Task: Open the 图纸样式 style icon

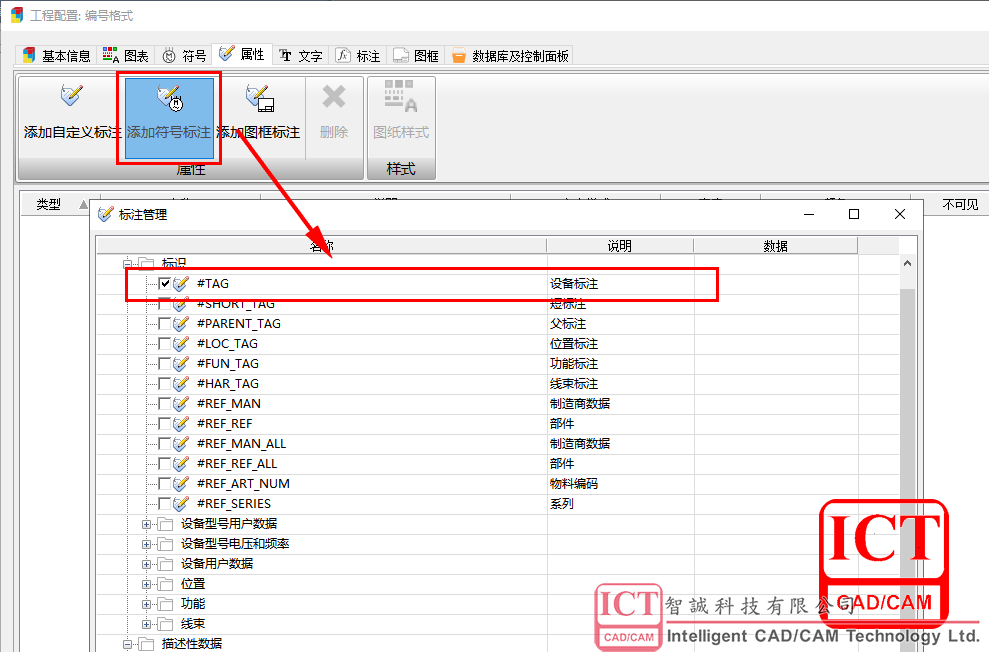Action: click(x=401, y=96)
